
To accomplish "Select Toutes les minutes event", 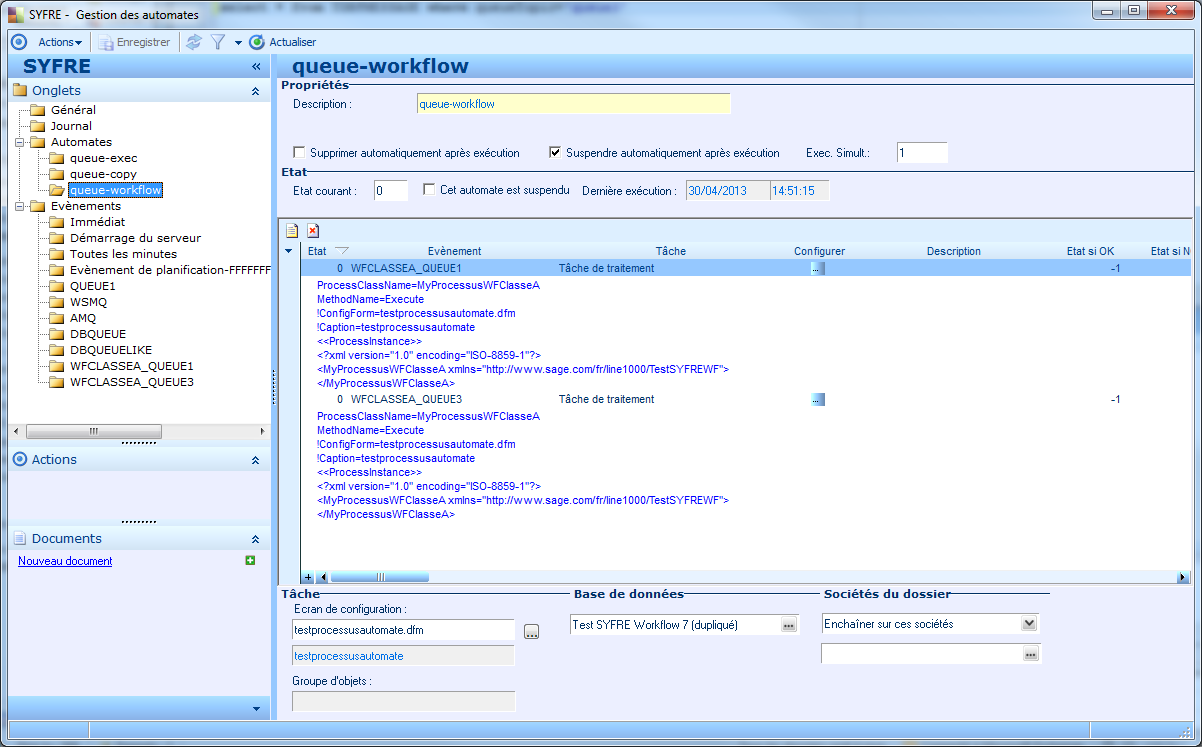I will 122,254.
